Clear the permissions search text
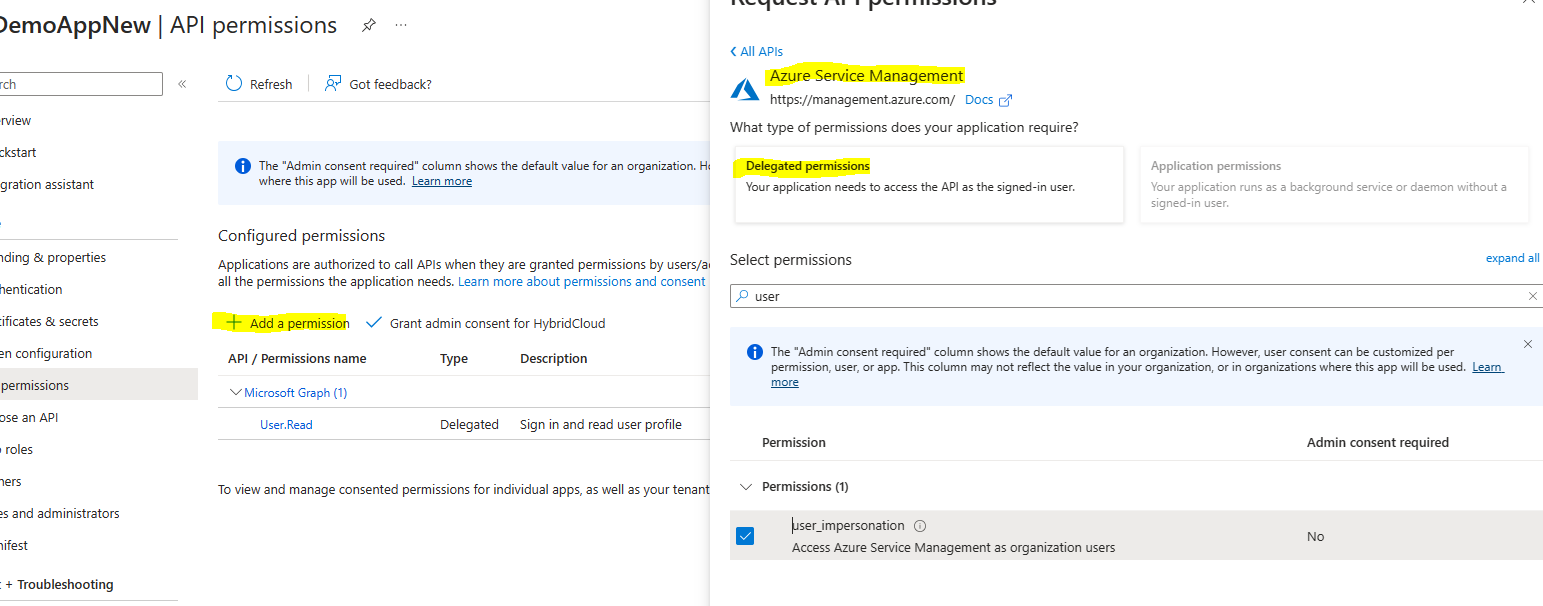 [1532, 296]
